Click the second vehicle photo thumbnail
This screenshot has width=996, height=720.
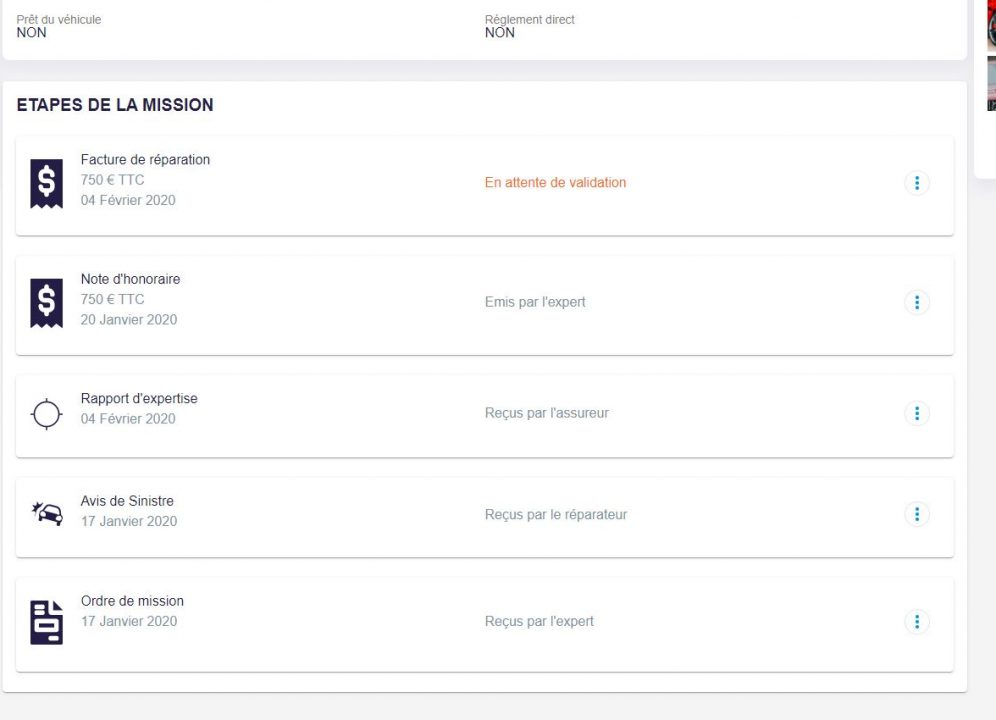tap(992, 83)
